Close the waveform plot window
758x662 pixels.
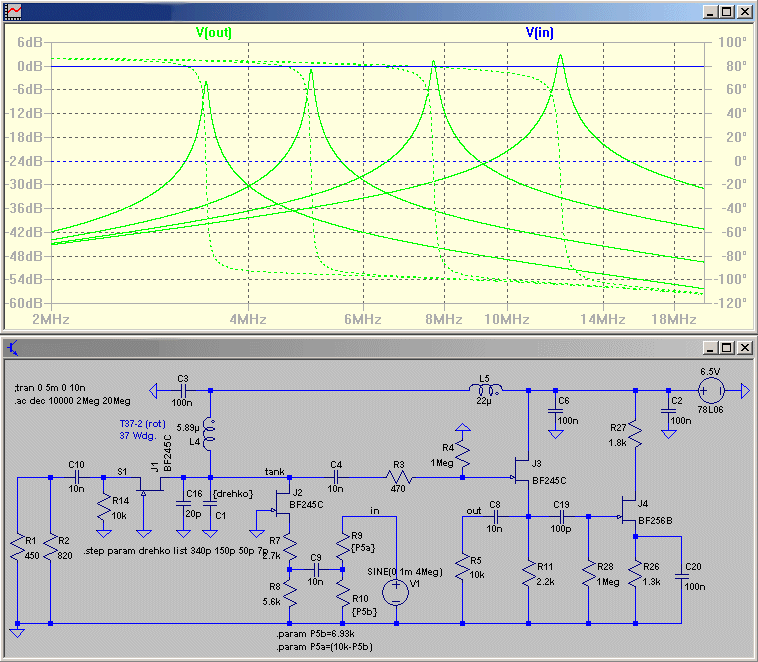[743, 11]
